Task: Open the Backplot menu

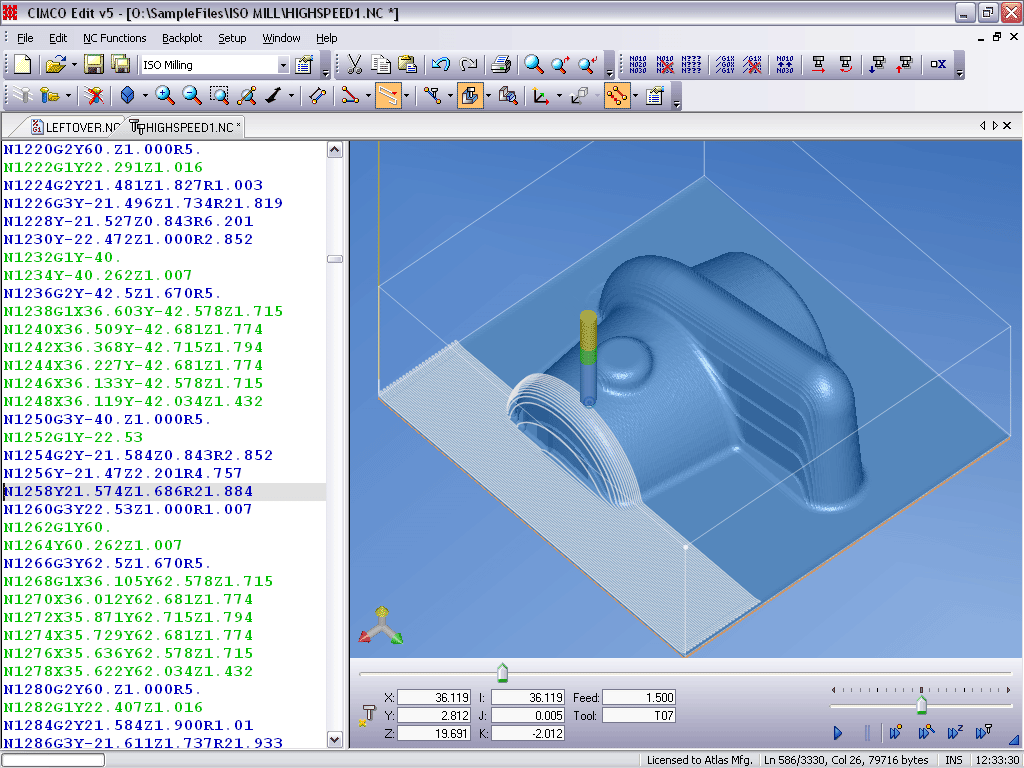Action: point(182,38)
